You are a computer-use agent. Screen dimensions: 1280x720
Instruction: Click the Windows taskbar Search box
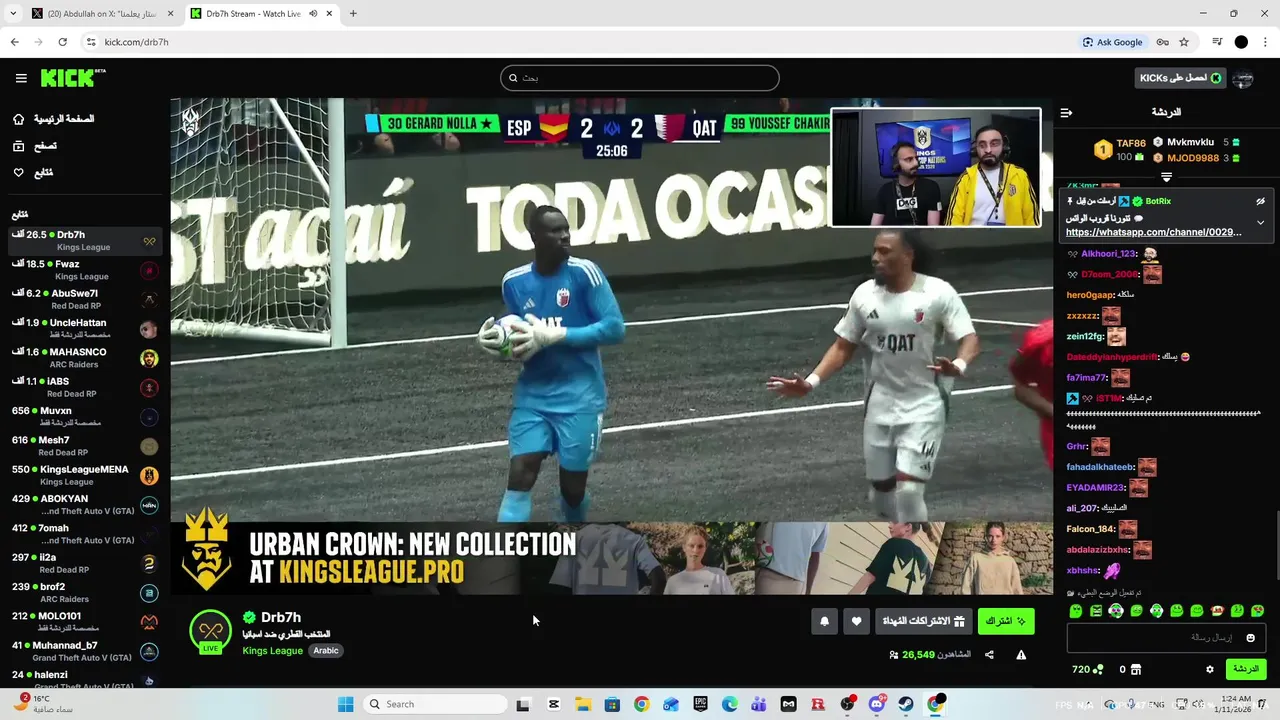coord(435,704)
